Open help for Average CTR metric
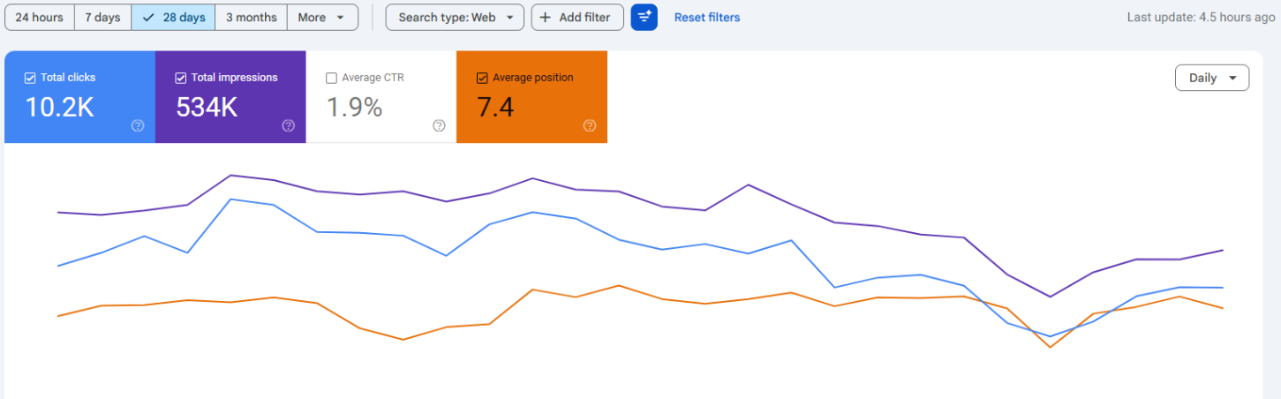 pos(439,126)
